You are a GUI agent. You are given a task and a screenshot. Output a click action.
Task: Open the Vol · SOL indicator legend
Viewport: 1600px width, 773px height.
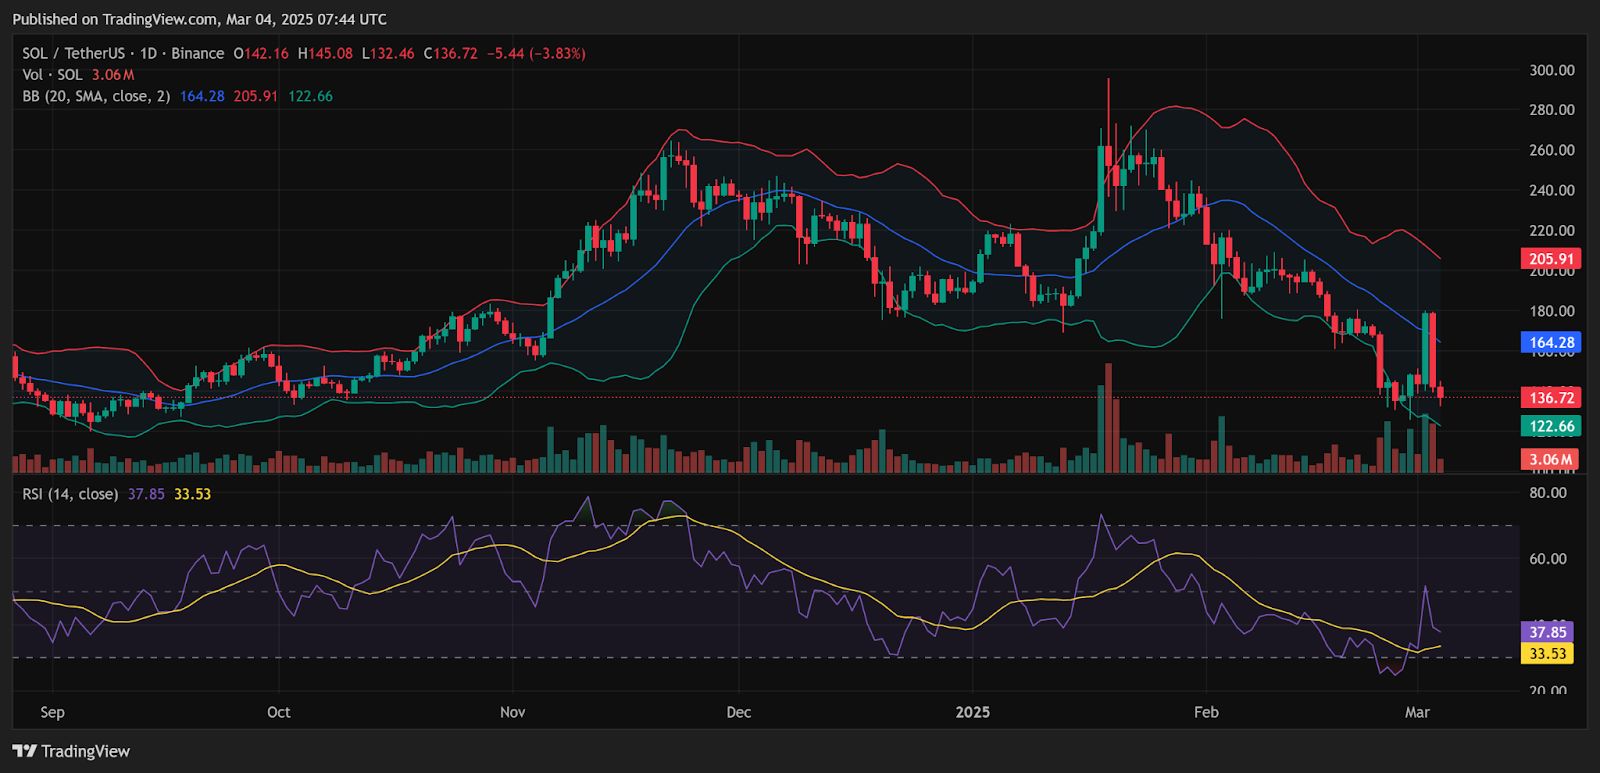click(53, 75)
